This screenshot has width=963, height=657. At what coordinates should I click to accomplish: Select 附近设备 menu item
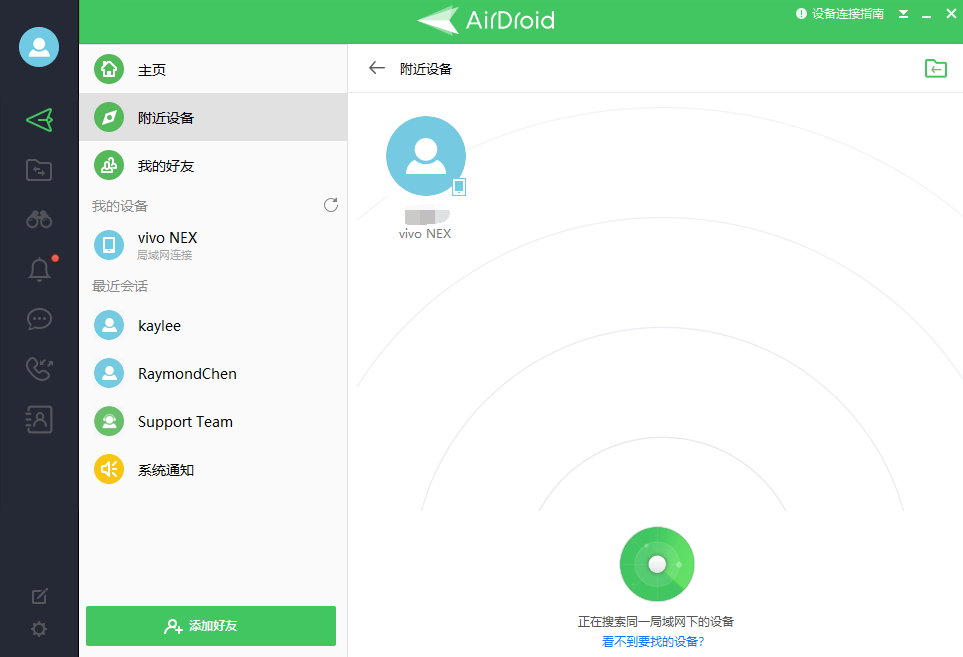213,117
